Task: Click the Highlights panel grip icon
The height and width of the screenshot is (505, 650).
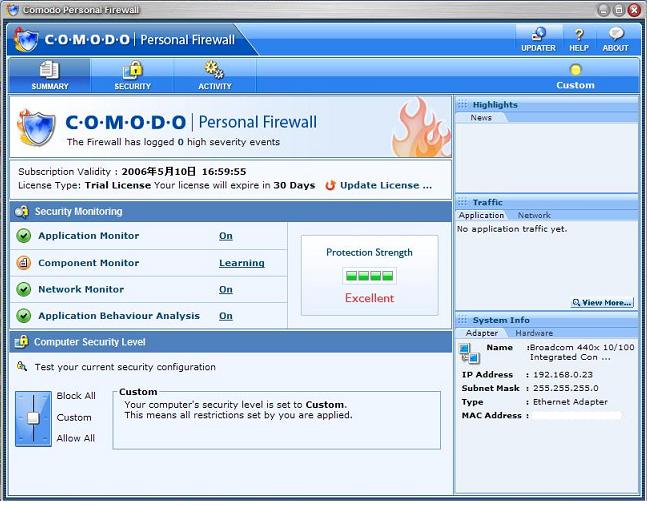Action: [463, 105]
